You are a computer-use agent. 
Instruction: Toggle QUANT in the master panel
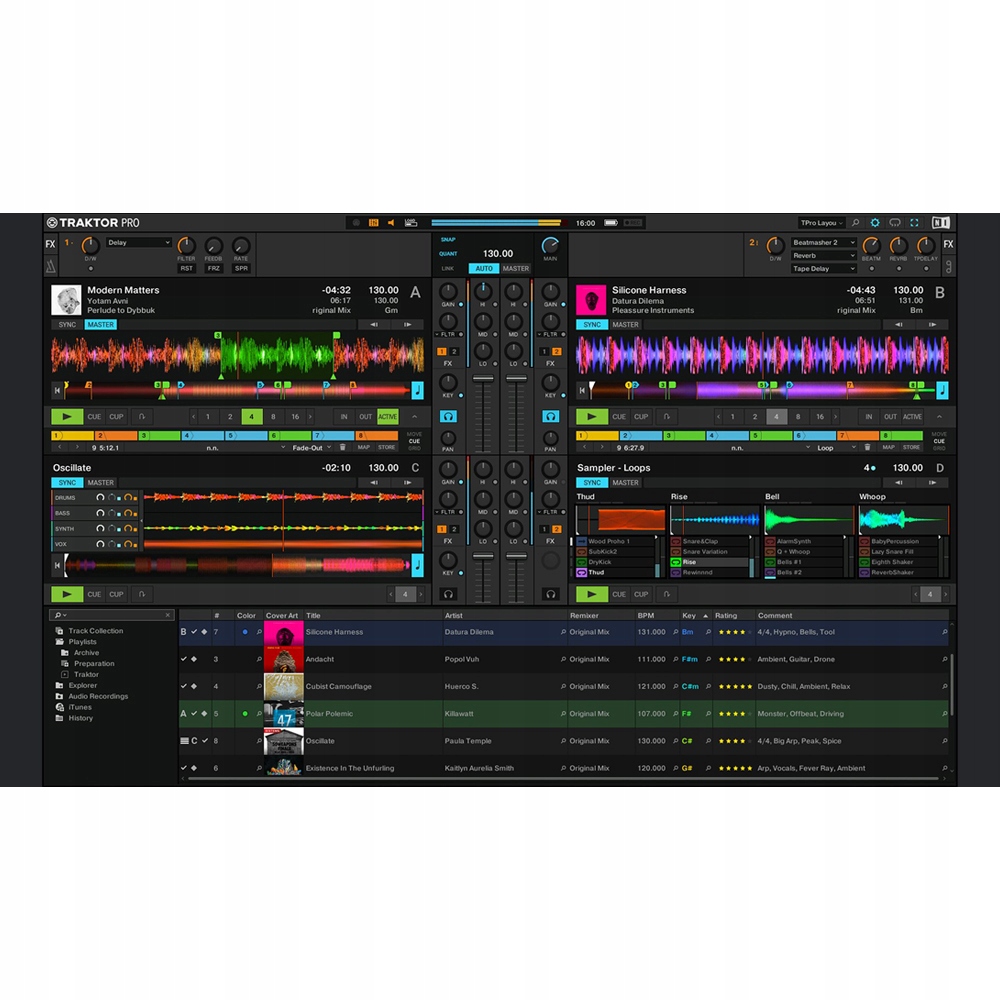pyautogui.click(x=448, y=254)
